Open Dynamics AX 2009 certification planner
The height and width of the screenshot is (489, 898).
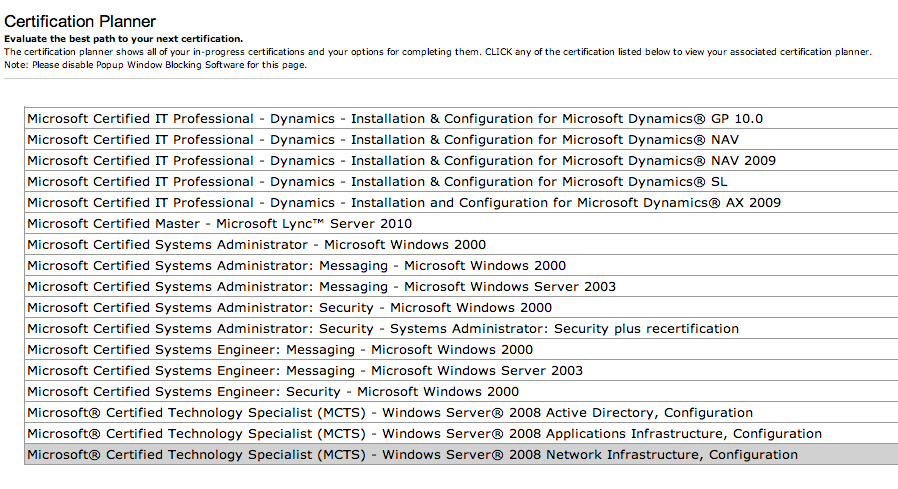coord(404,203)
